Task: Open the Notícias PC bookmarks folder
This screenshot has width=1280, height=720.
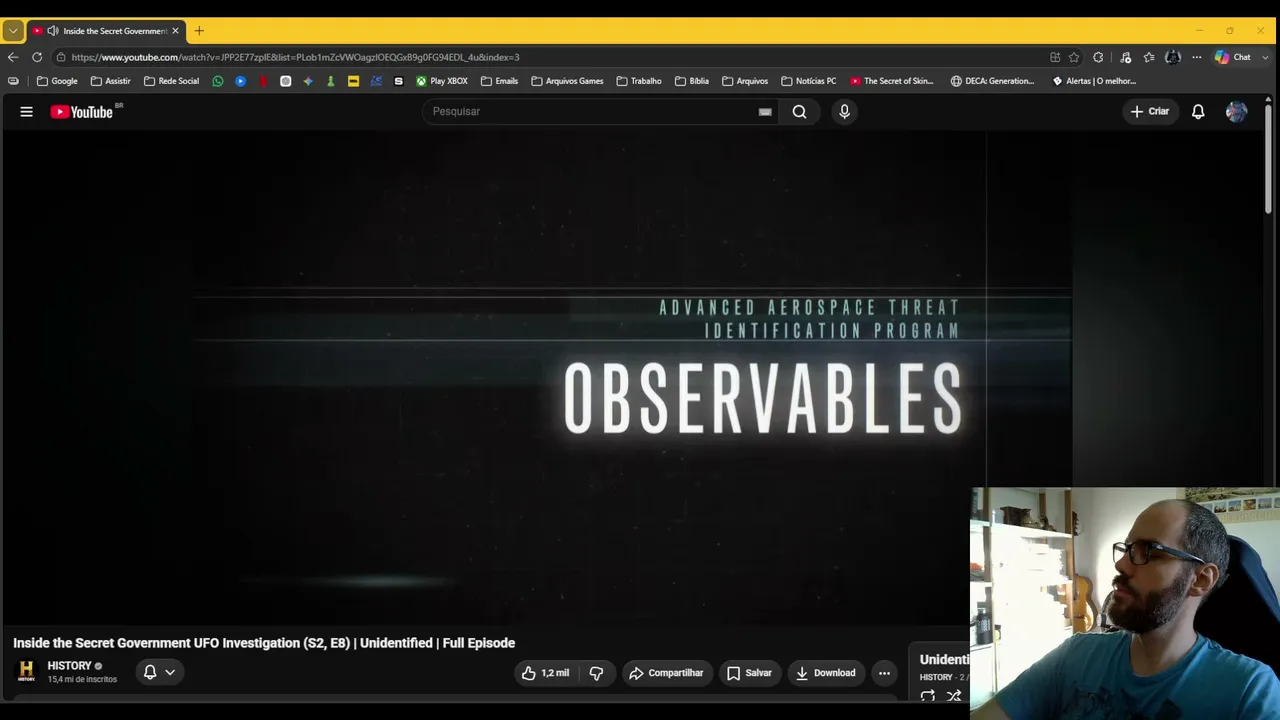Action: click(x=809, y=81)
